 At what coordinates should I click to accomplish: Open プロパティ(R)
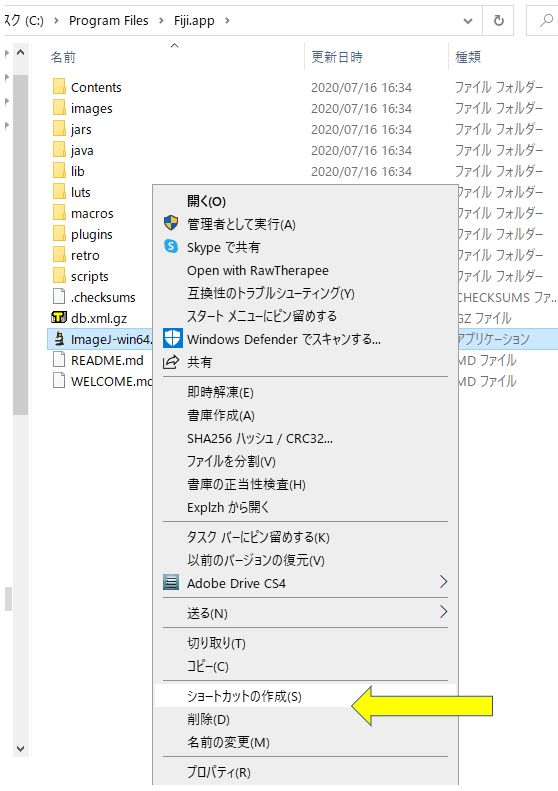coord(219,772)
